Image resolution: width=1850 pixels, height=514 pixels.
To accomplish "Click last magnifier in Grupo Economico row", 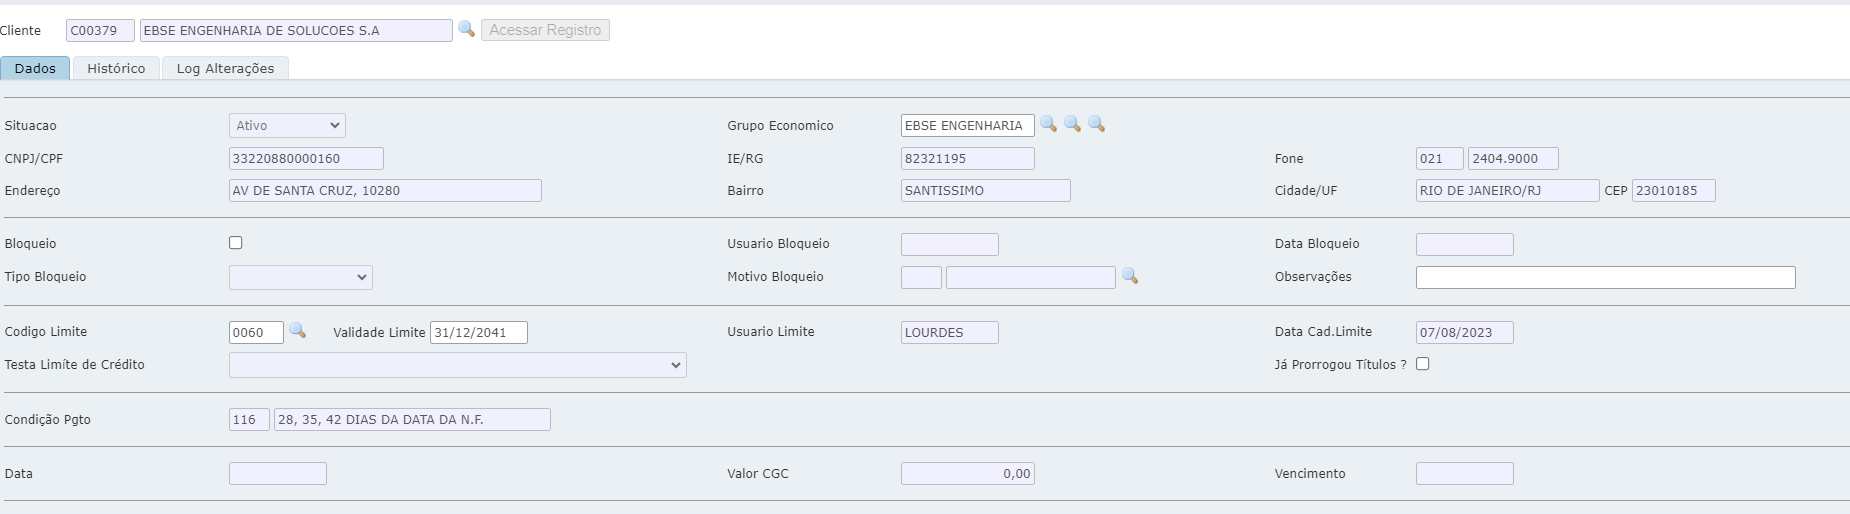I will point(1096,124).
